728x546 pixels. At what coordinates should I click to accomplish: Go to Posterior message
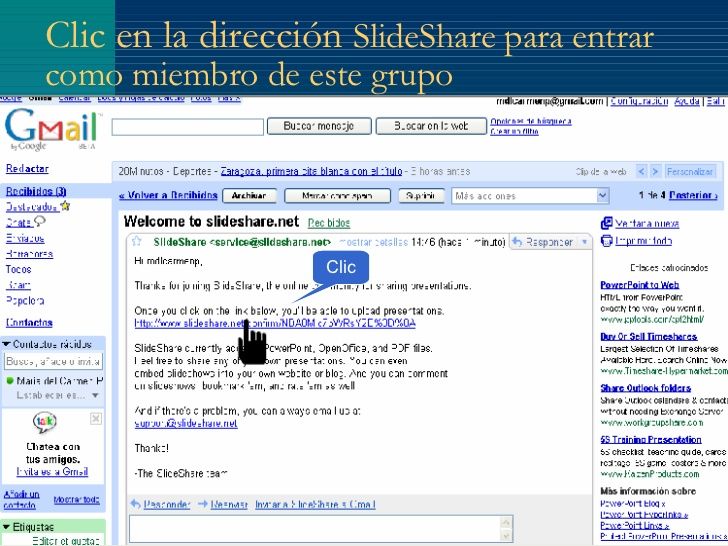click(x=693, y=195)
